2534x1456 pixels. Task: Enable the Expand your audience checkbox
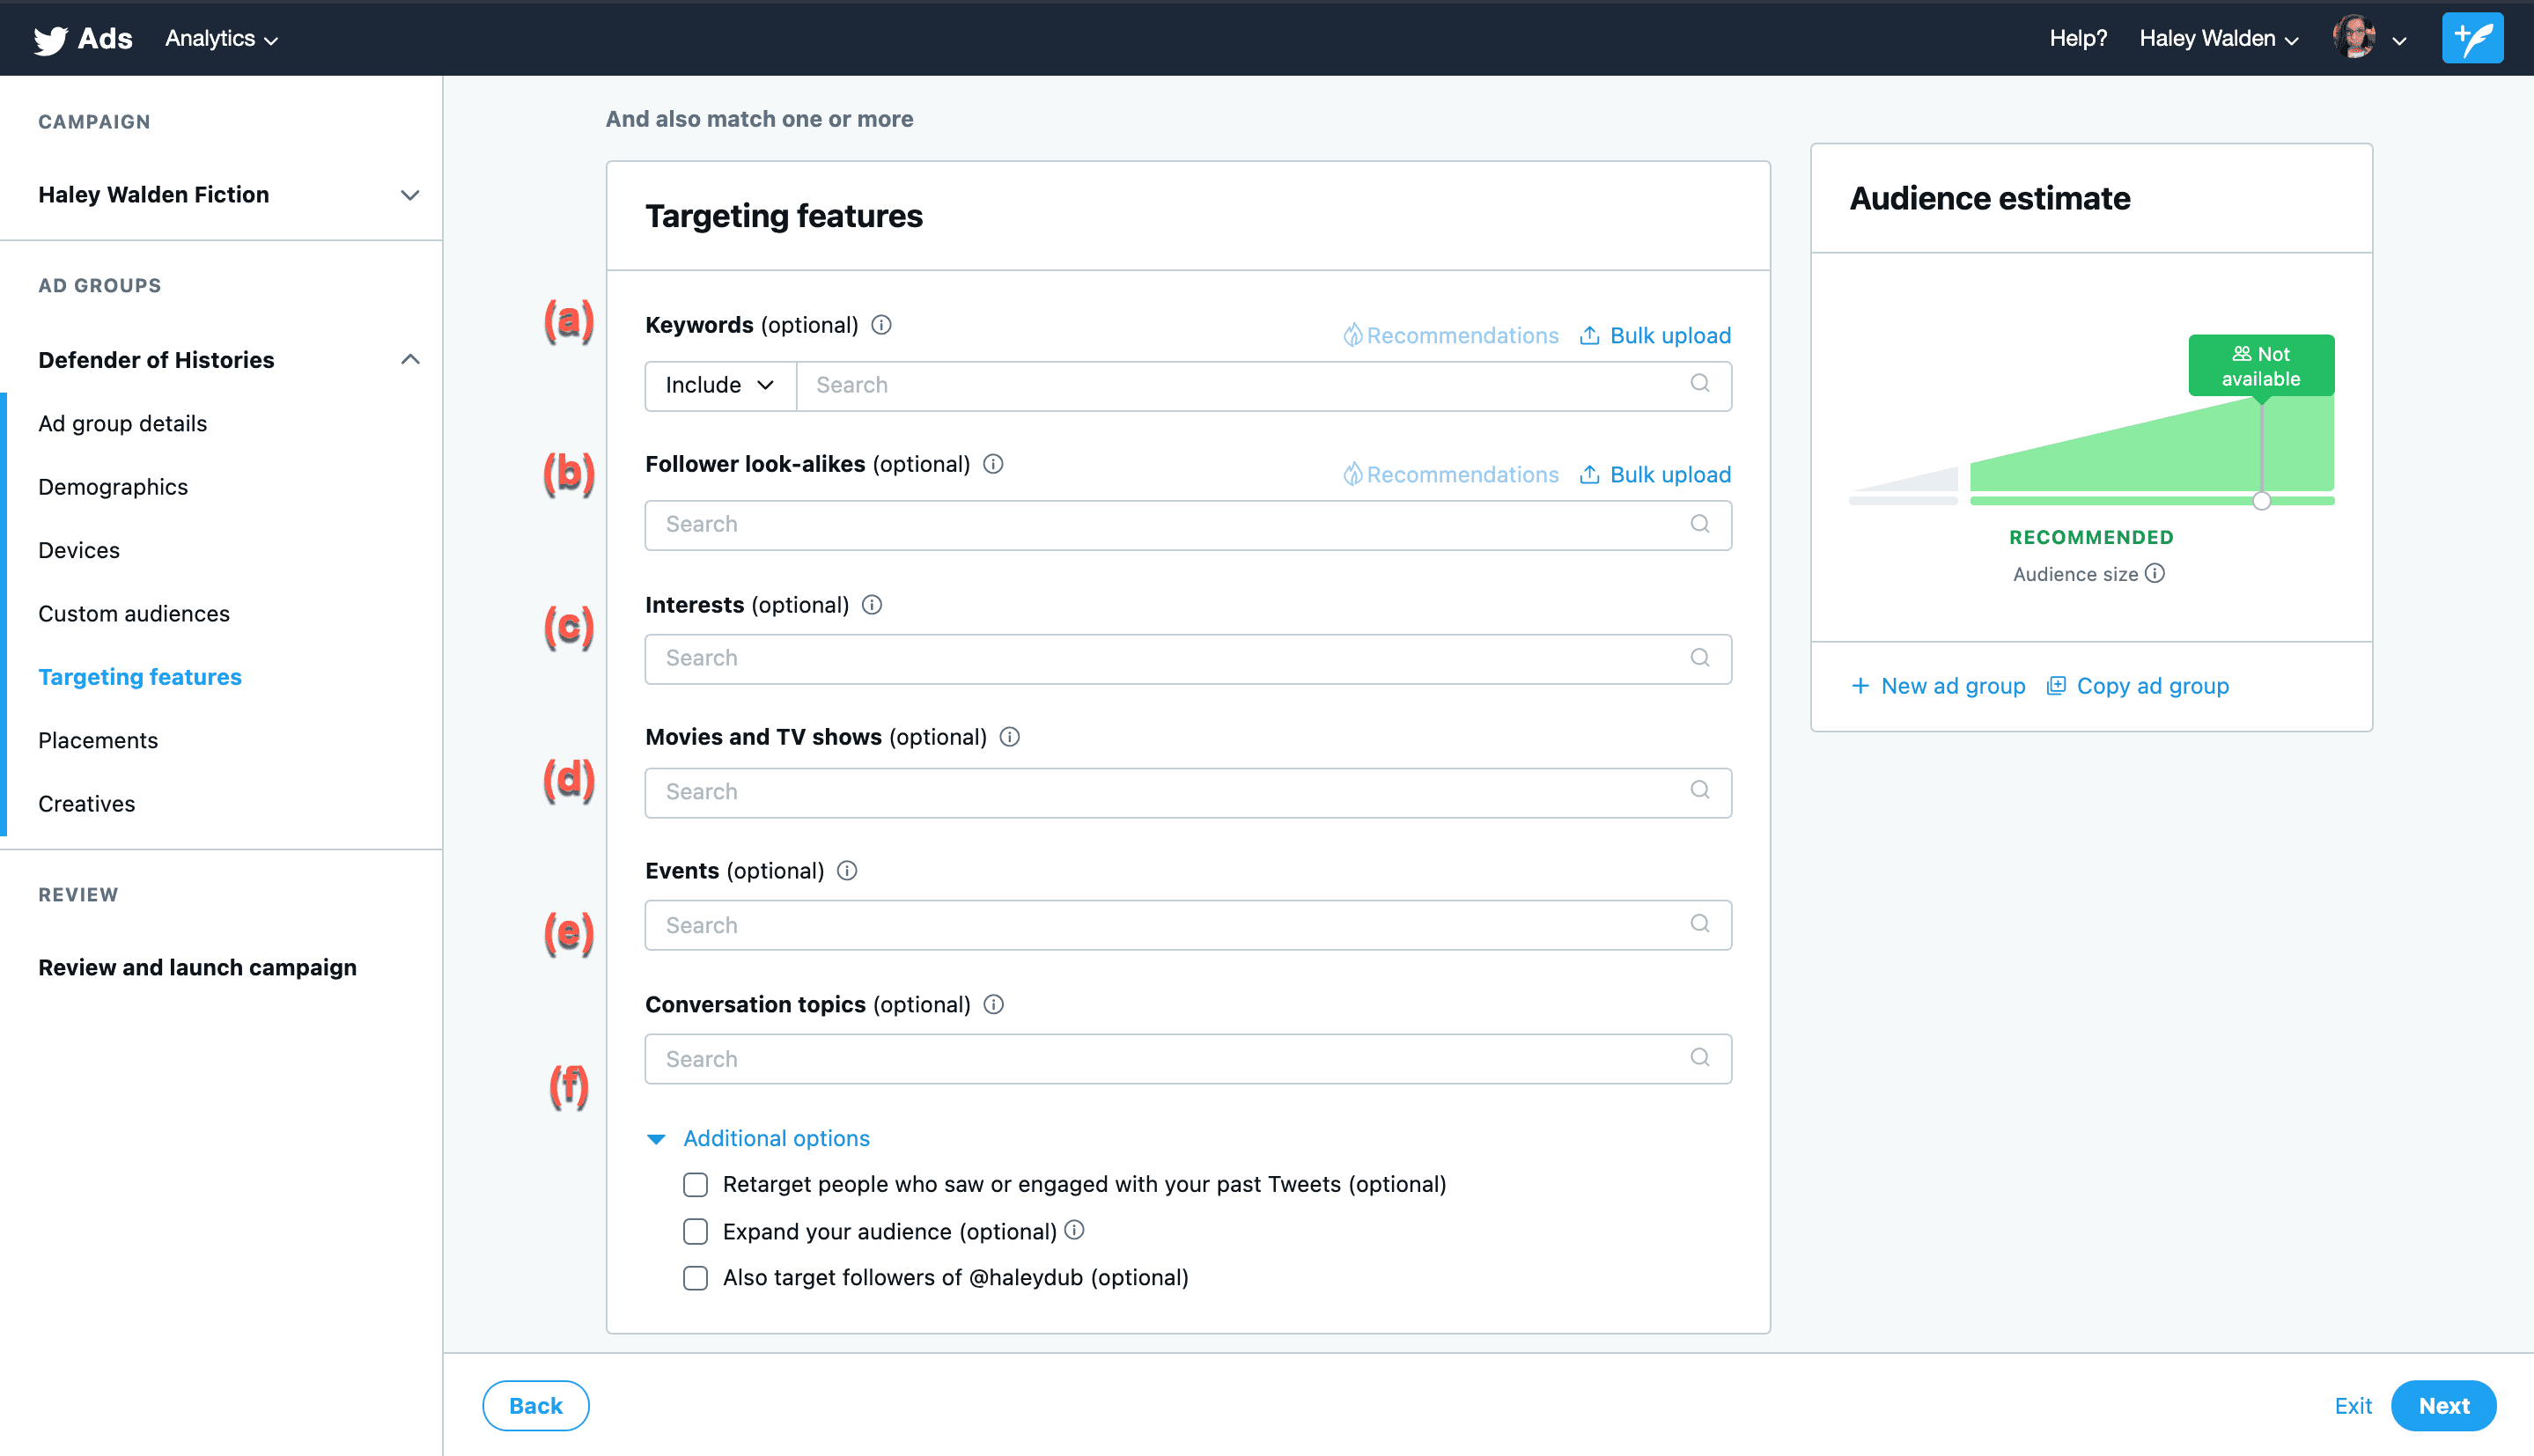pos(695,1231)
